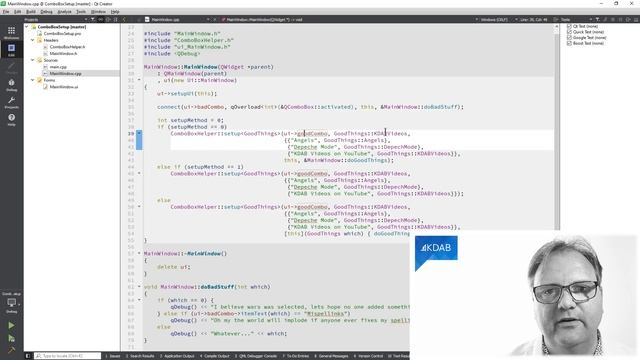Show the QML Debugger Console pane
The width and height of the screenshot is (640, 360).
pyautogui.click(x=256, y=356)
